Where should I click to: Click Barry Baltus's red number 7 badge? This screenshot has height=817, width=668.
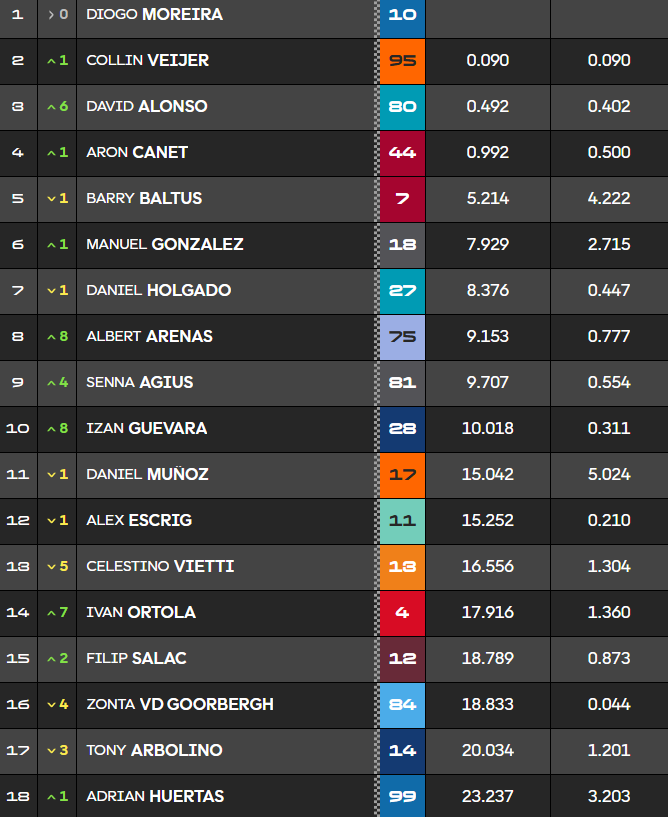pos(402,199)
